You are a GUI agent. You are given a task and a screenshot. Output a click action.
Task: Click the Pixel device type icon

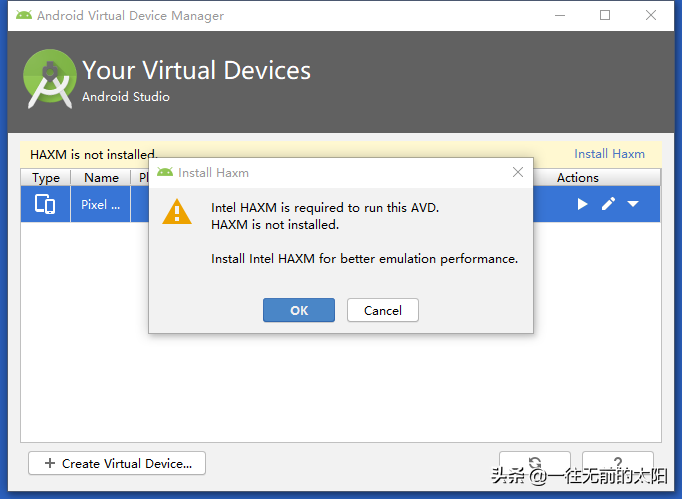click(45, 204)
